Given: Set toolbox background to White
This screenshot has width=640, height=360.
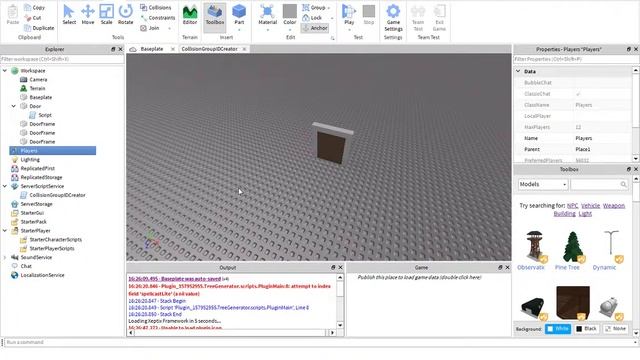Looking at the screenshot, I should (x=558, y=329).
